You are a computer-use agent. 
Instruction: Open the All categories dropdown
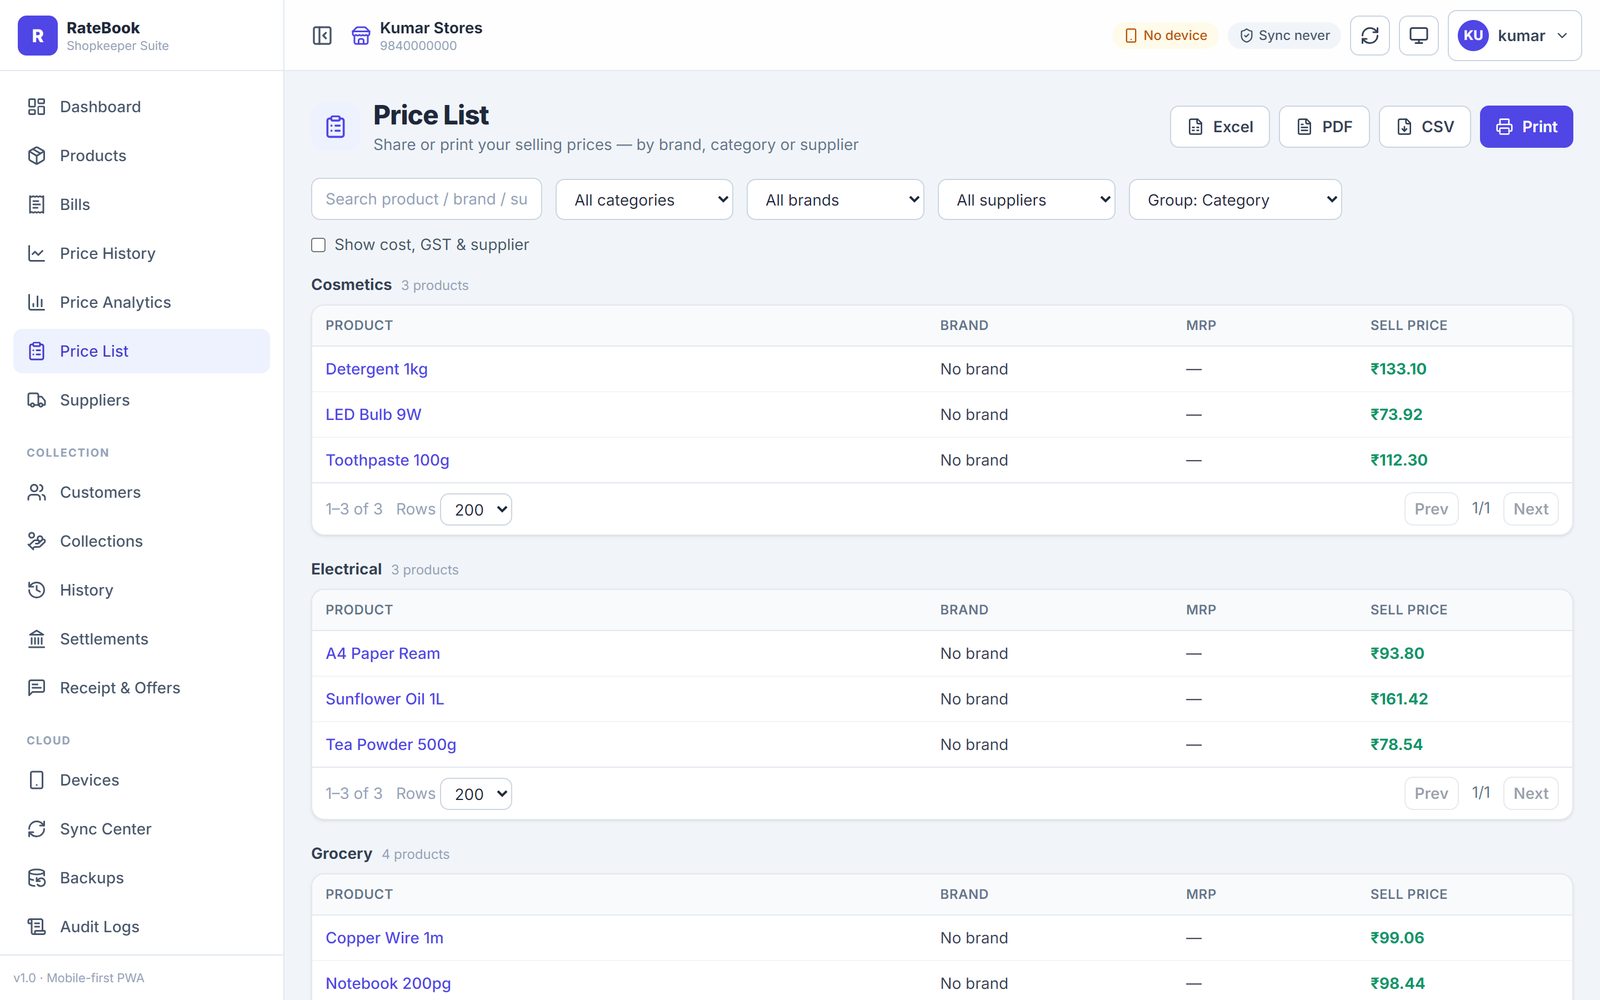tap(644, 200)
